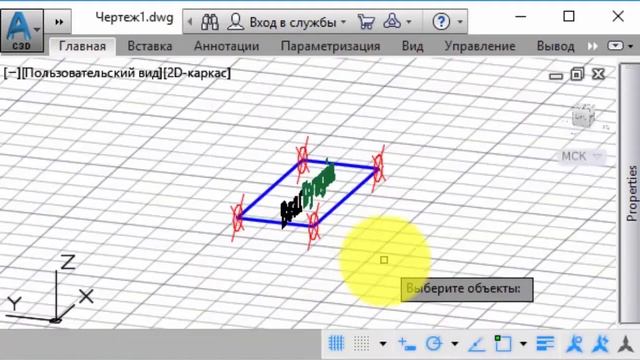Screen dimensions: 640x360
Task: Toggle snap mode dotted grid icon
Action: tap(361, 344)
